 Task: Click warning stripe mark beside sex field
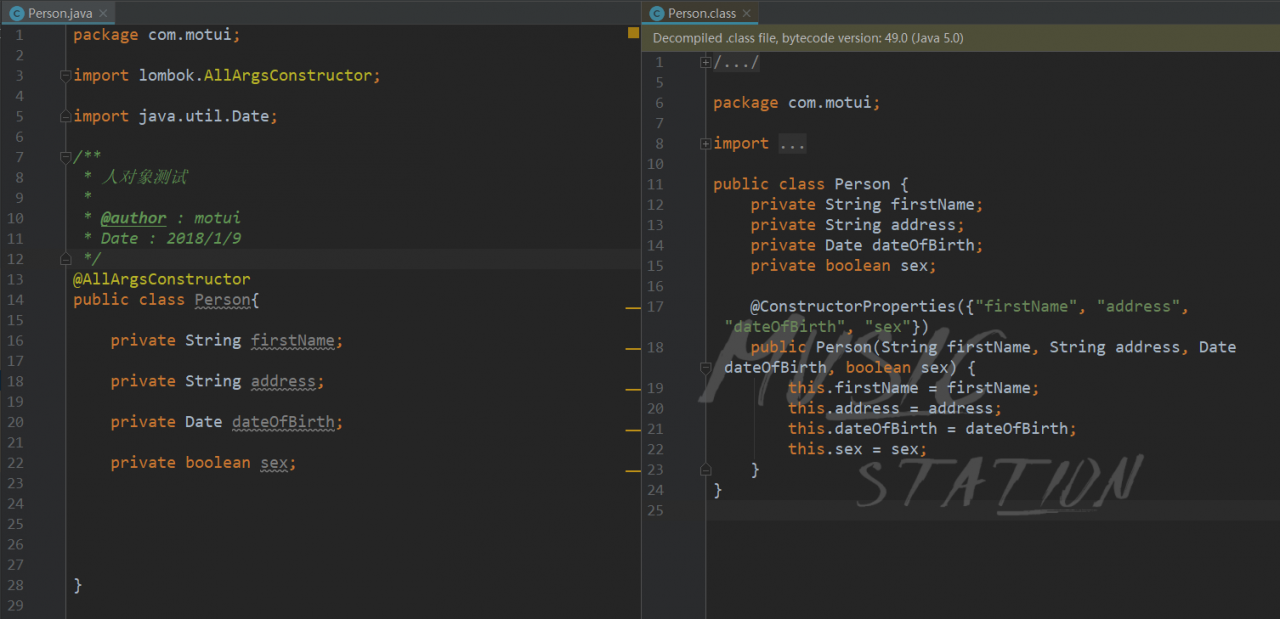[633, 470]
